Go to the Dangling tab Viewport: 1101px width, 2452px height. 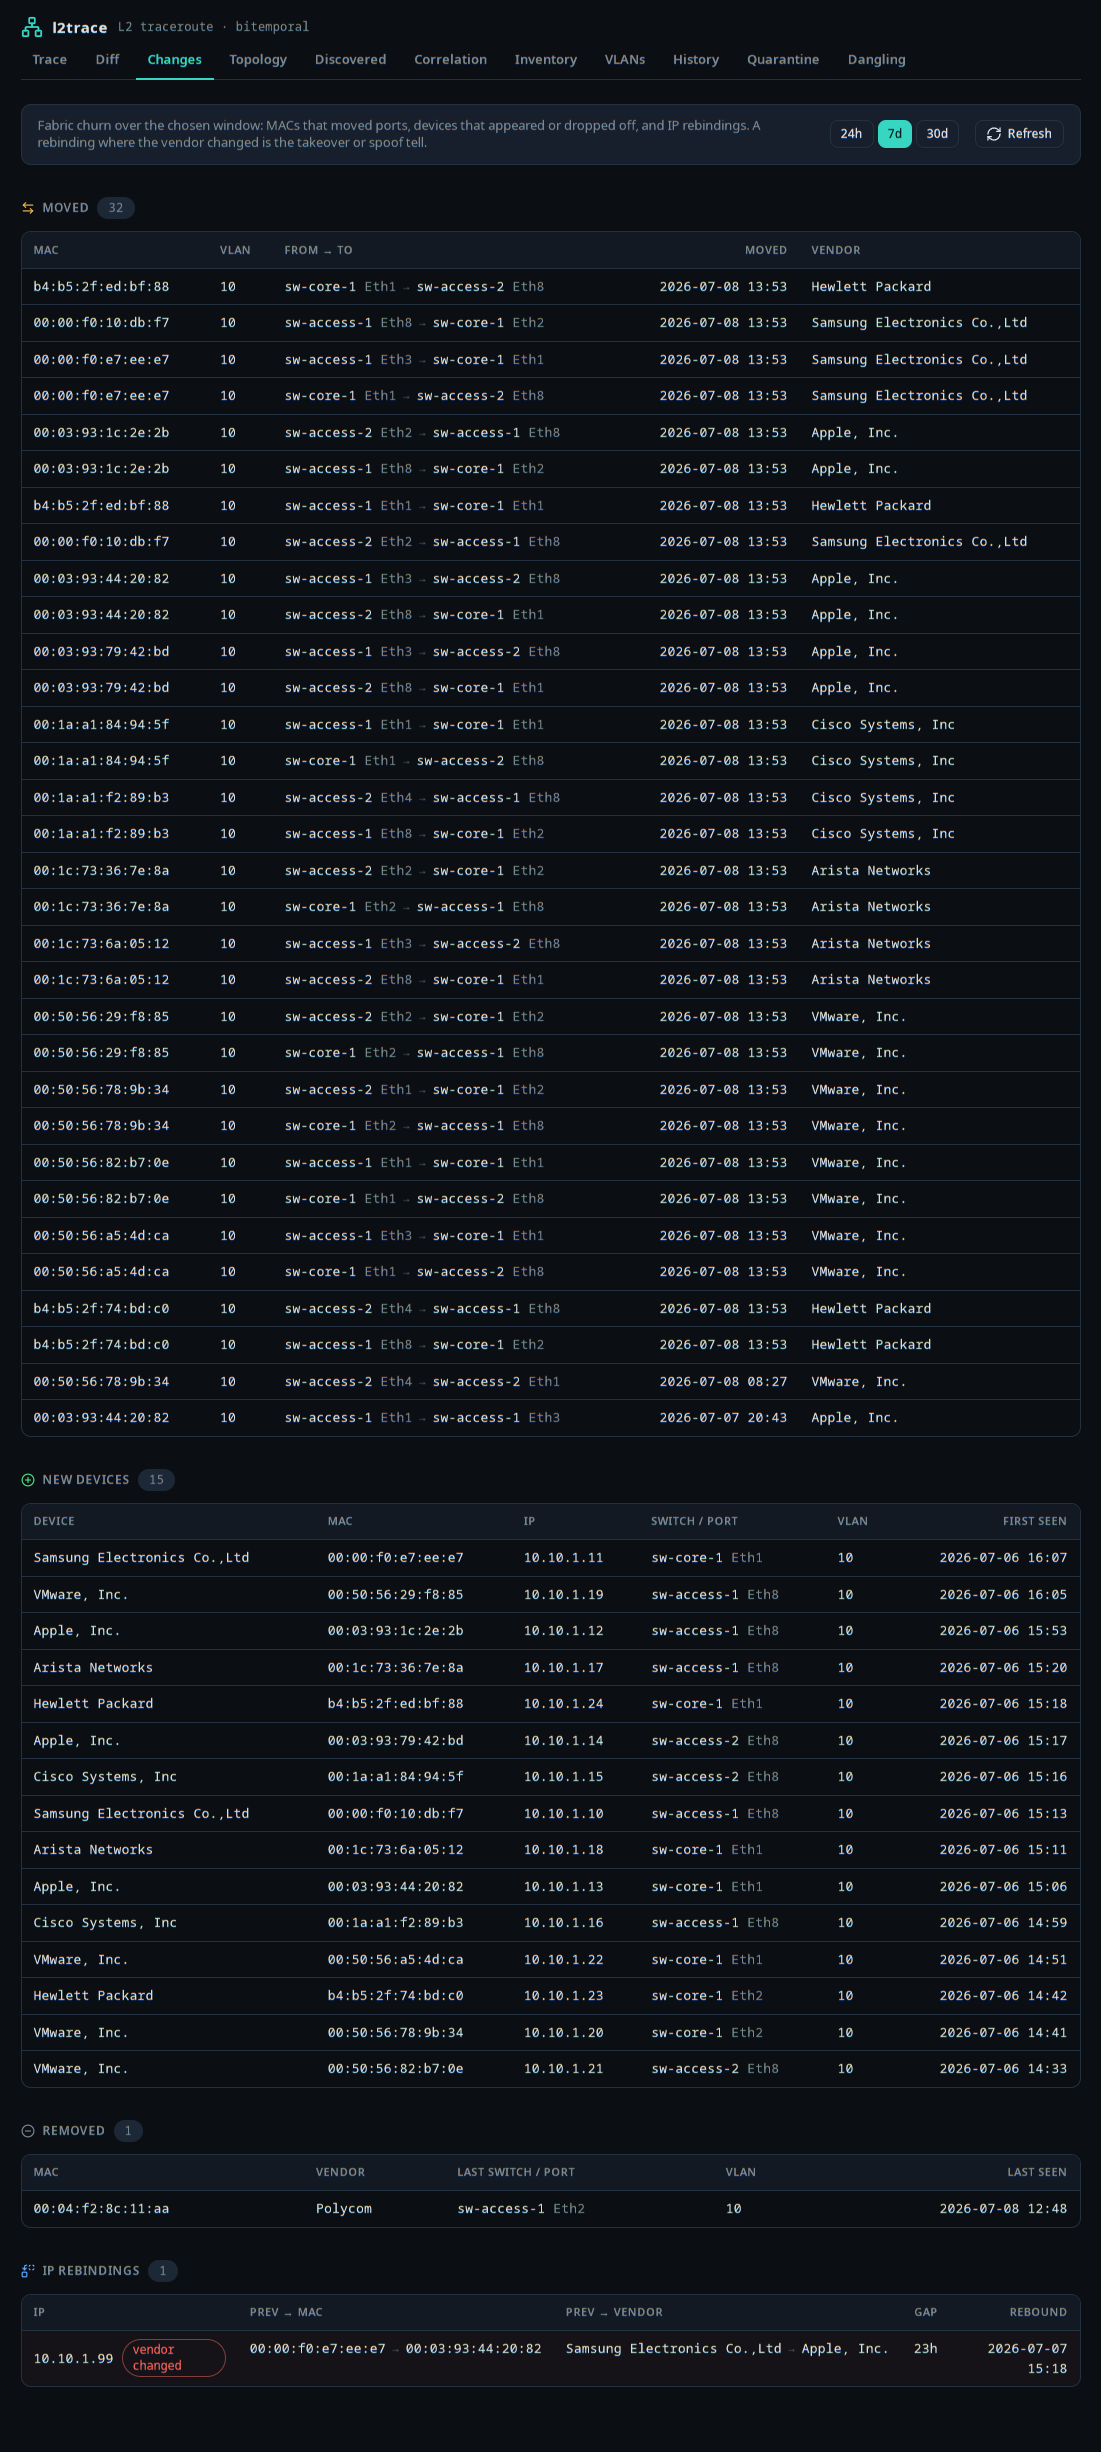[x=876, y=60]
